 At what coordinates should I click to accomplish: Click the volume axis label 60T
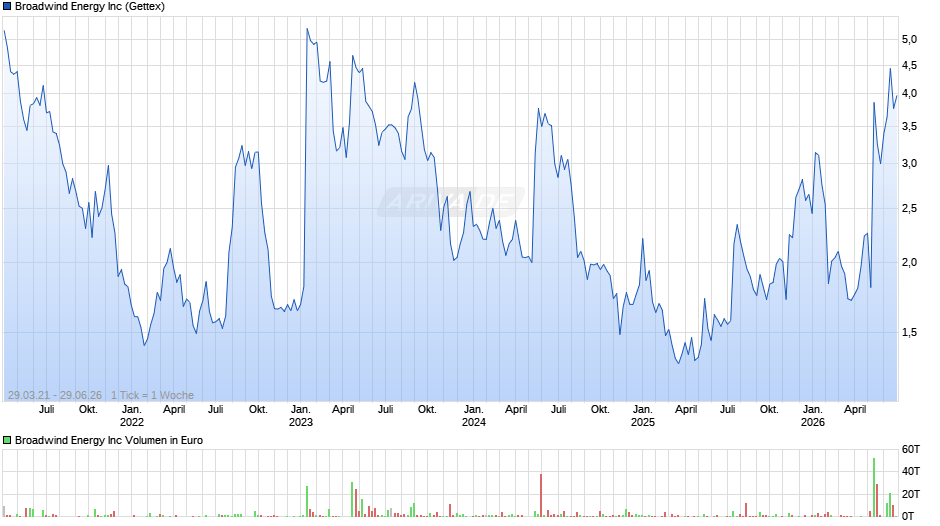(x=911, y=450)
